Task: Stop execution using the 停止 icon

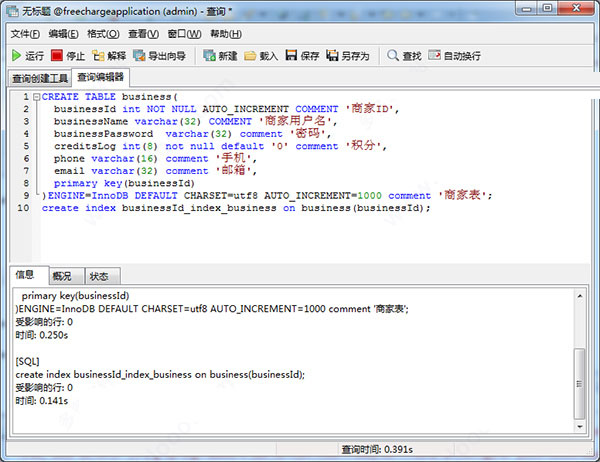Action: pos(68,56)
